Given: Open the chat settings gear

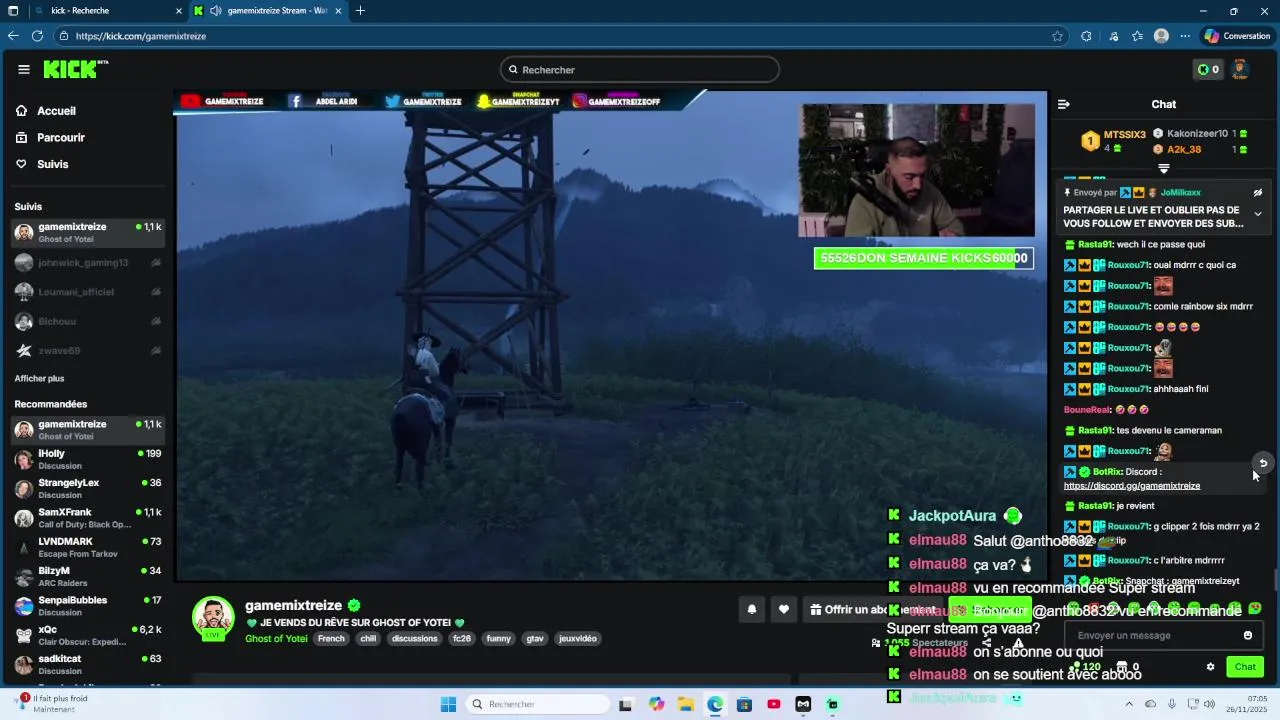Looking at the screenshot, I should (1210, 667).
